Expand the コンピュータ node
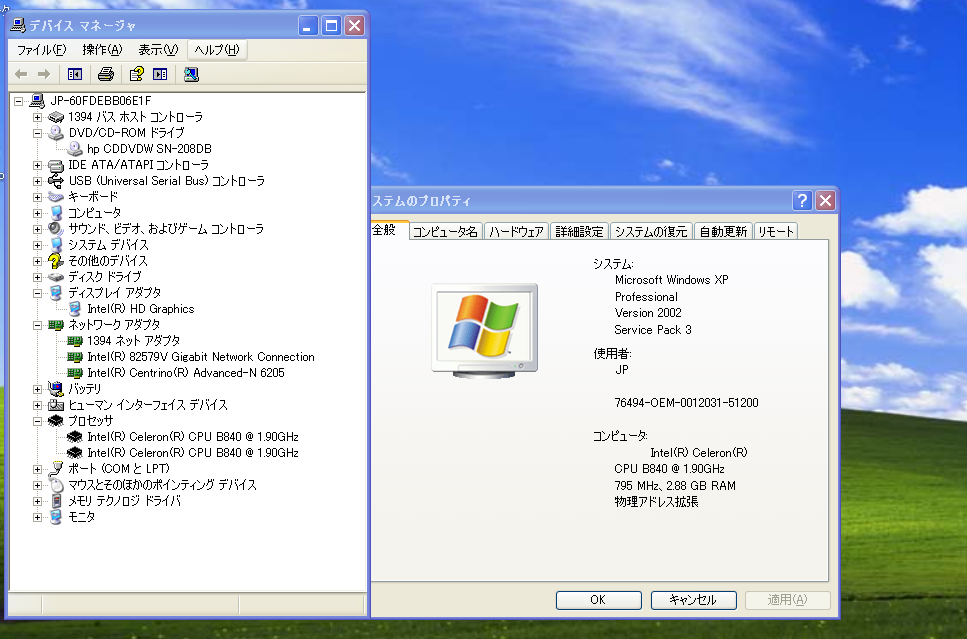The height and width of the screenshot is (639, 967). point(37,213)
